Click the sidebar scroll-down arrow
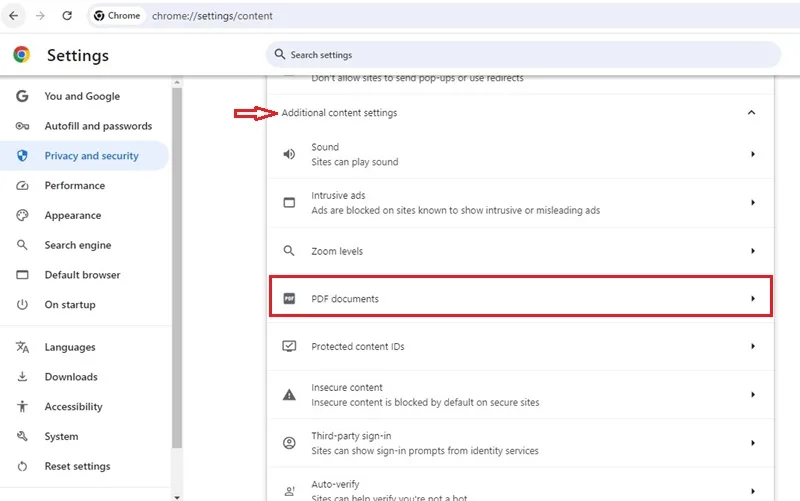The height and width of the screenshot is (501, 800). click(x=177, y=497)
